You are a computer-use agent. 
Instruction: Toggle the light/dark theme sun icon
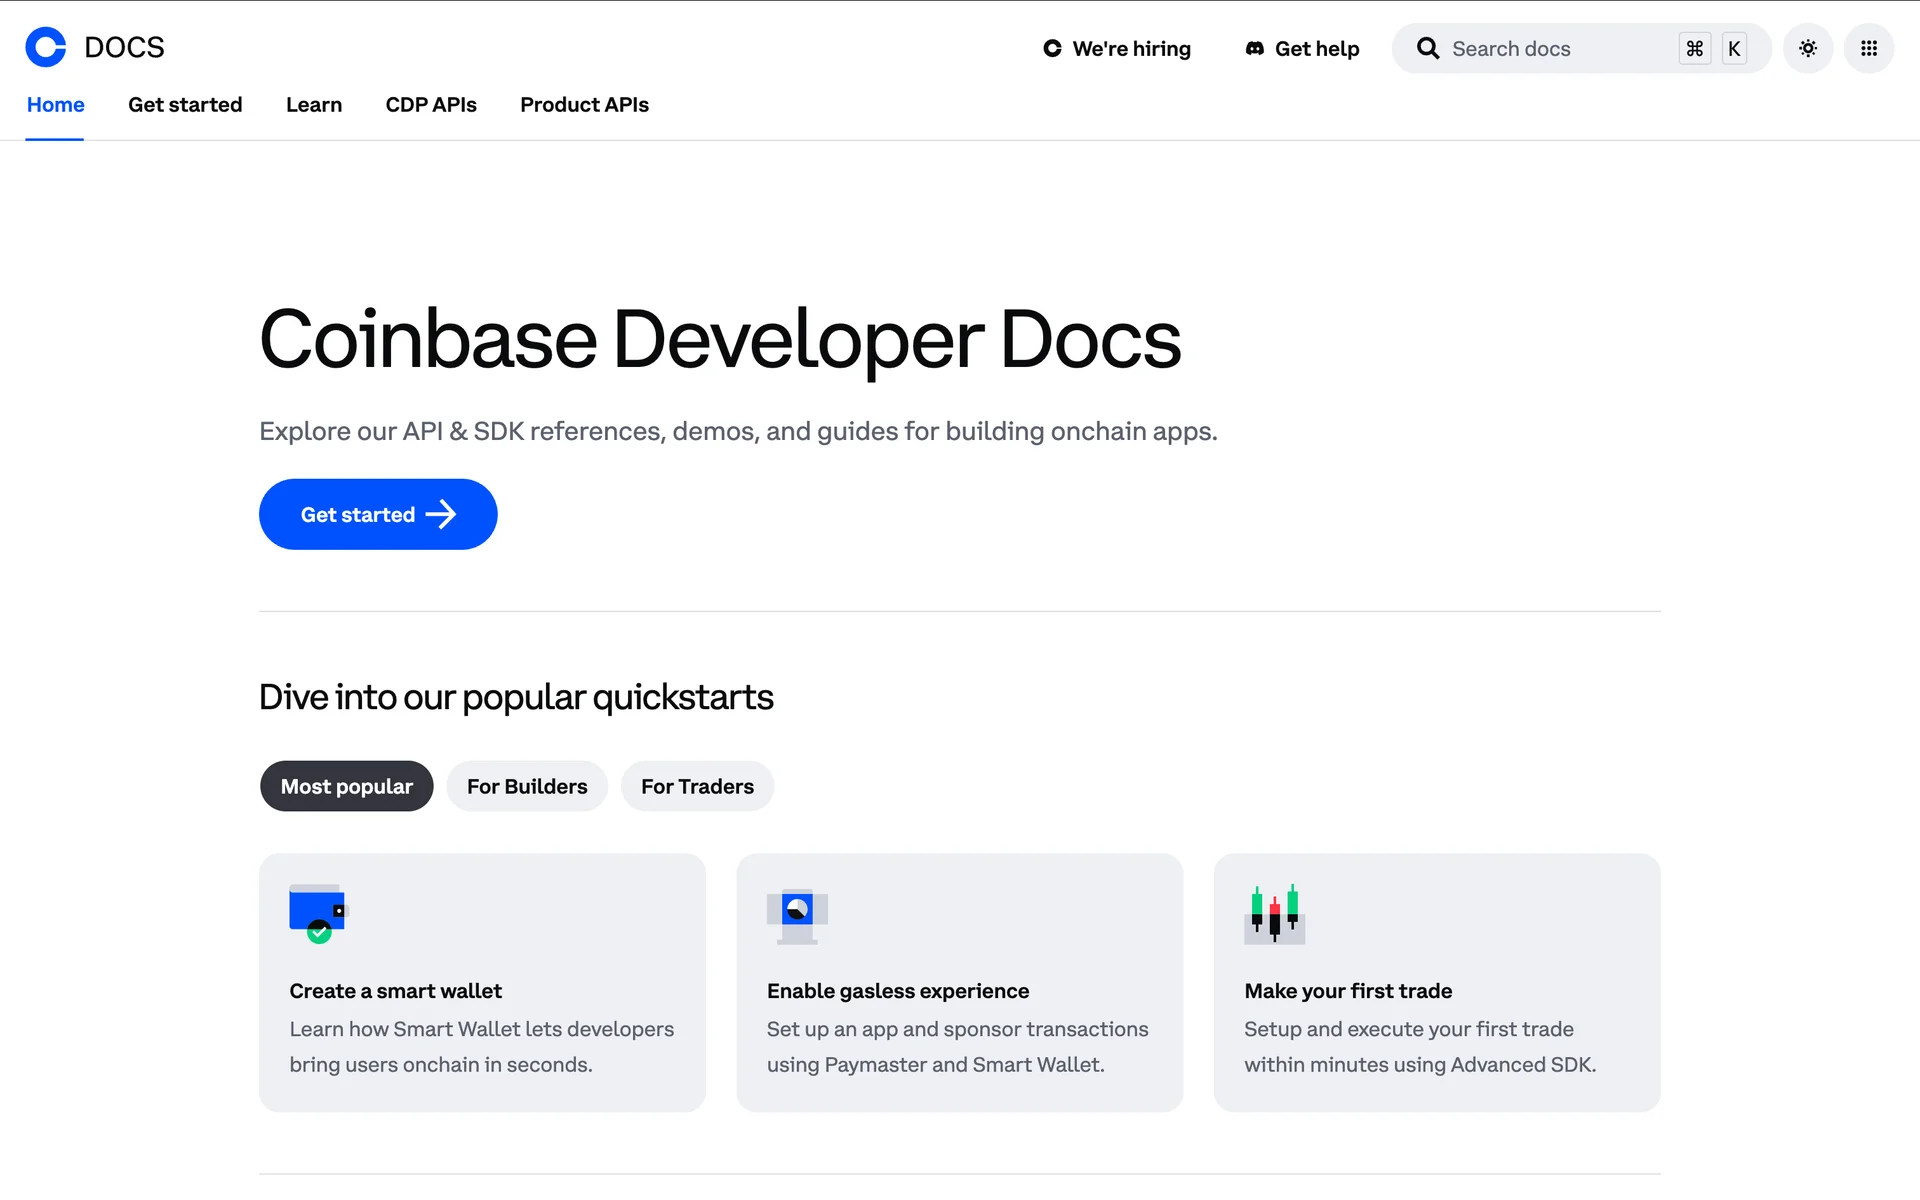(x=1807, y=48)
